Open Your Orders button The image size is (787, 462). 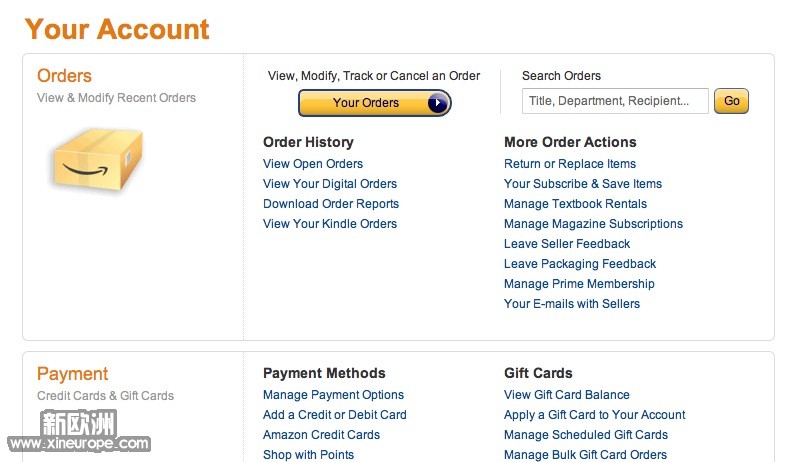coord(374,103)
